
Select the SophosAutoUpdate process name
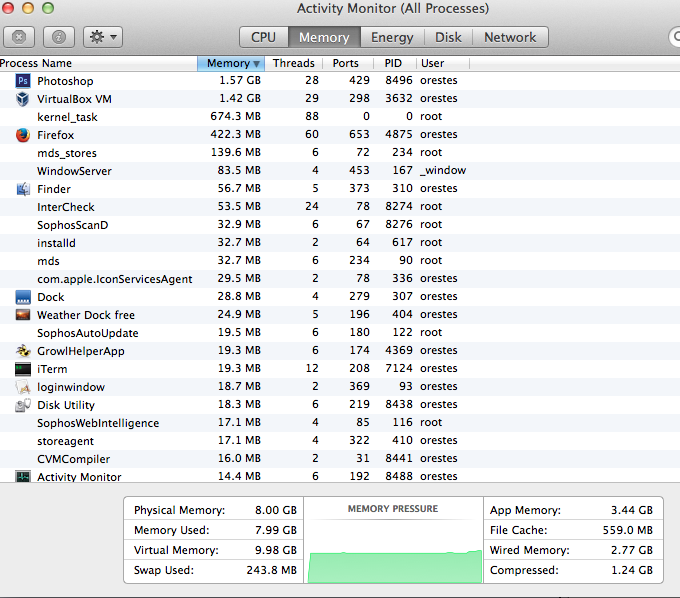(88, 333)
